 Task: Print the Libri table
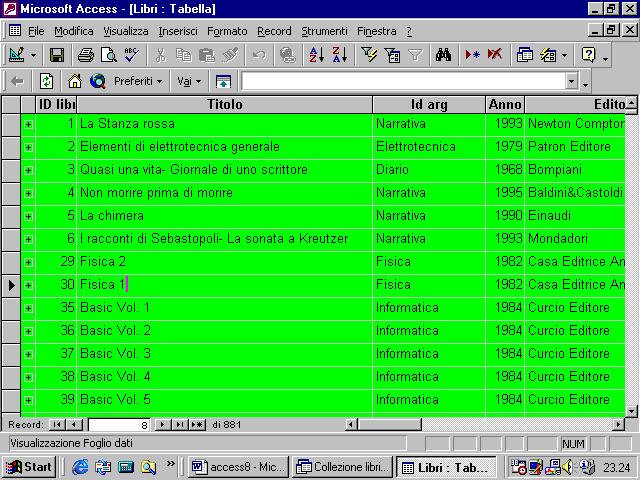click(x=86, y=55)
